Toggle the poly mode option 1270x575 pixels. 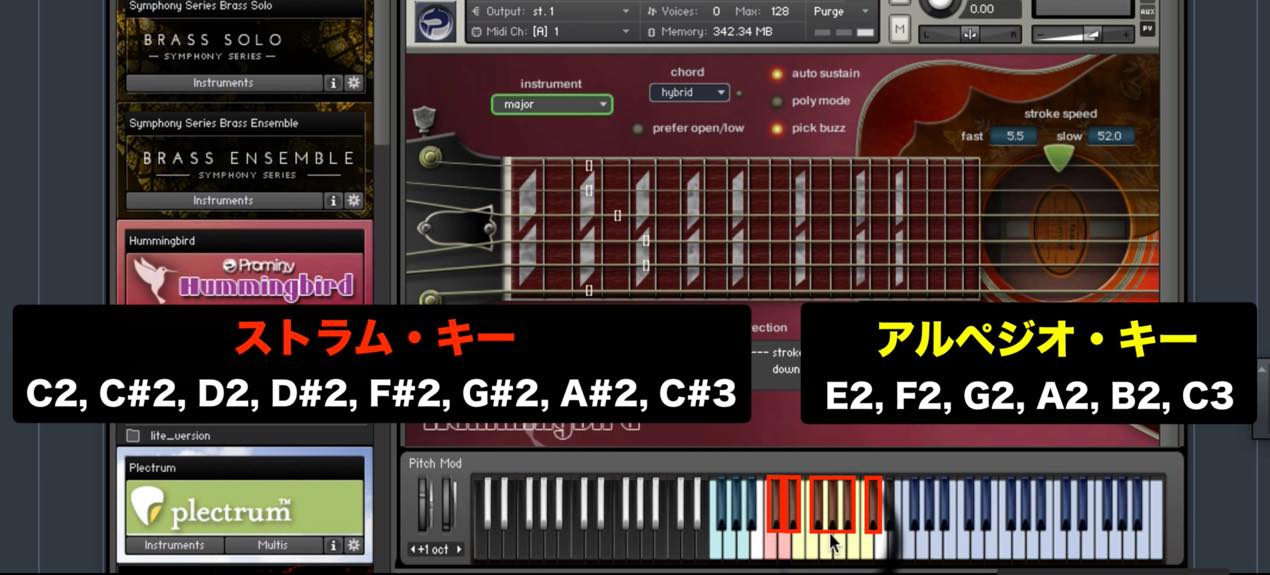(777, 101)
